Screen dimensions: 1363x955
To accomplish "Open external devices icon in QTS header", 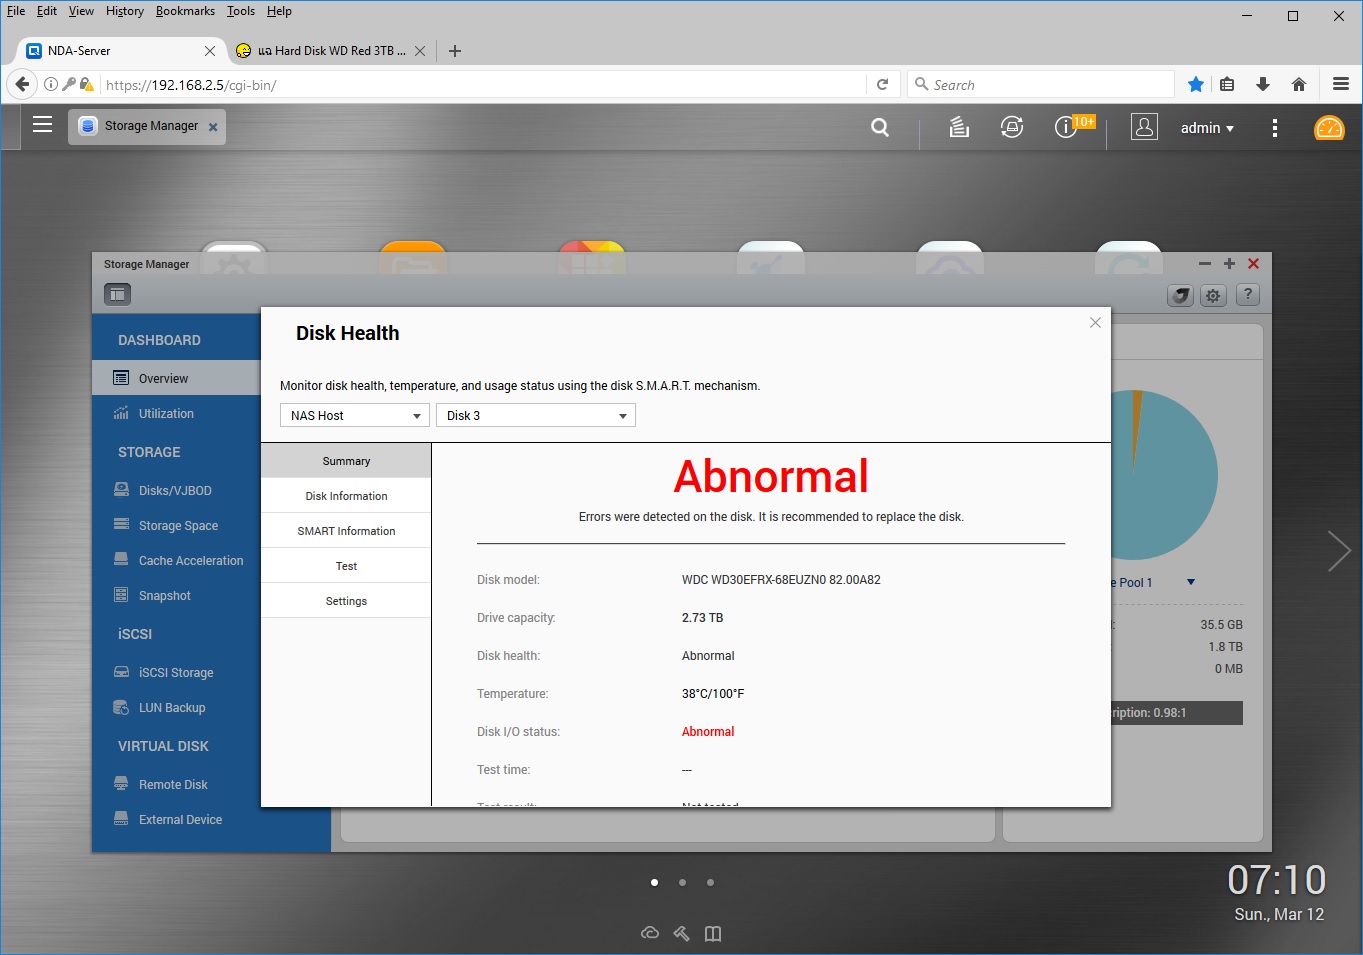I will point(1012,127).
